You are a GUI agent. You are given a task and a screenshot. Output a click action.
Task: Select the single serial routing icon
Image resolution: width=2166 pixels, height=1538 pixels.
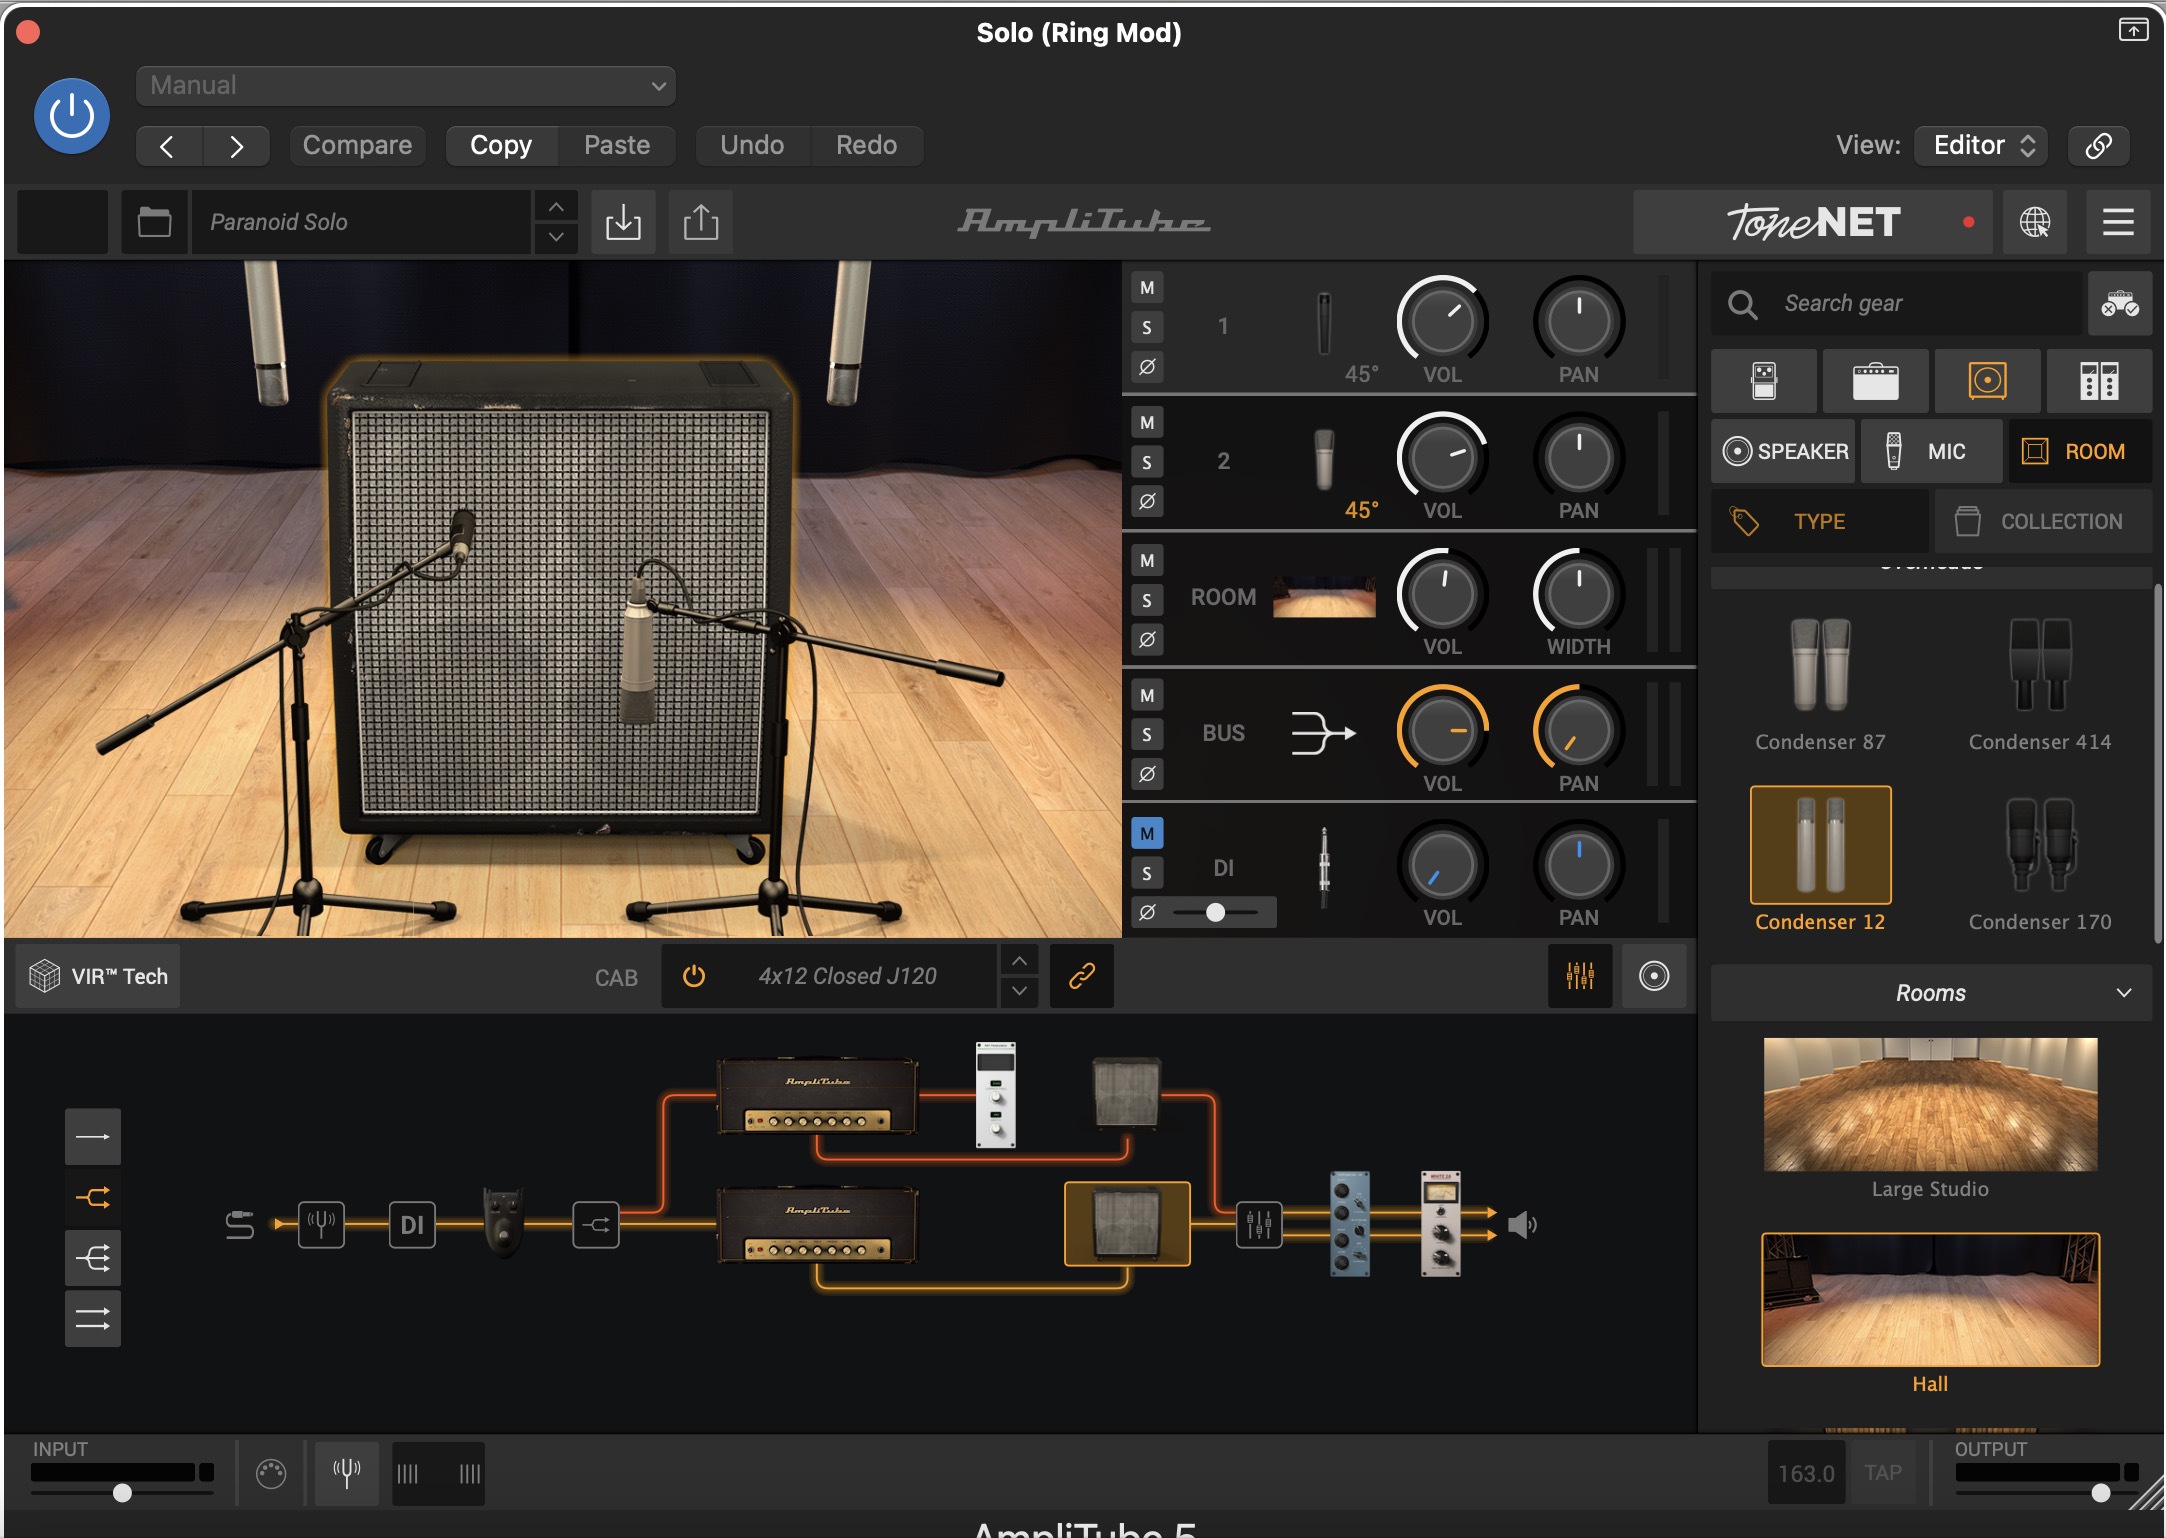pos(93,1137)
